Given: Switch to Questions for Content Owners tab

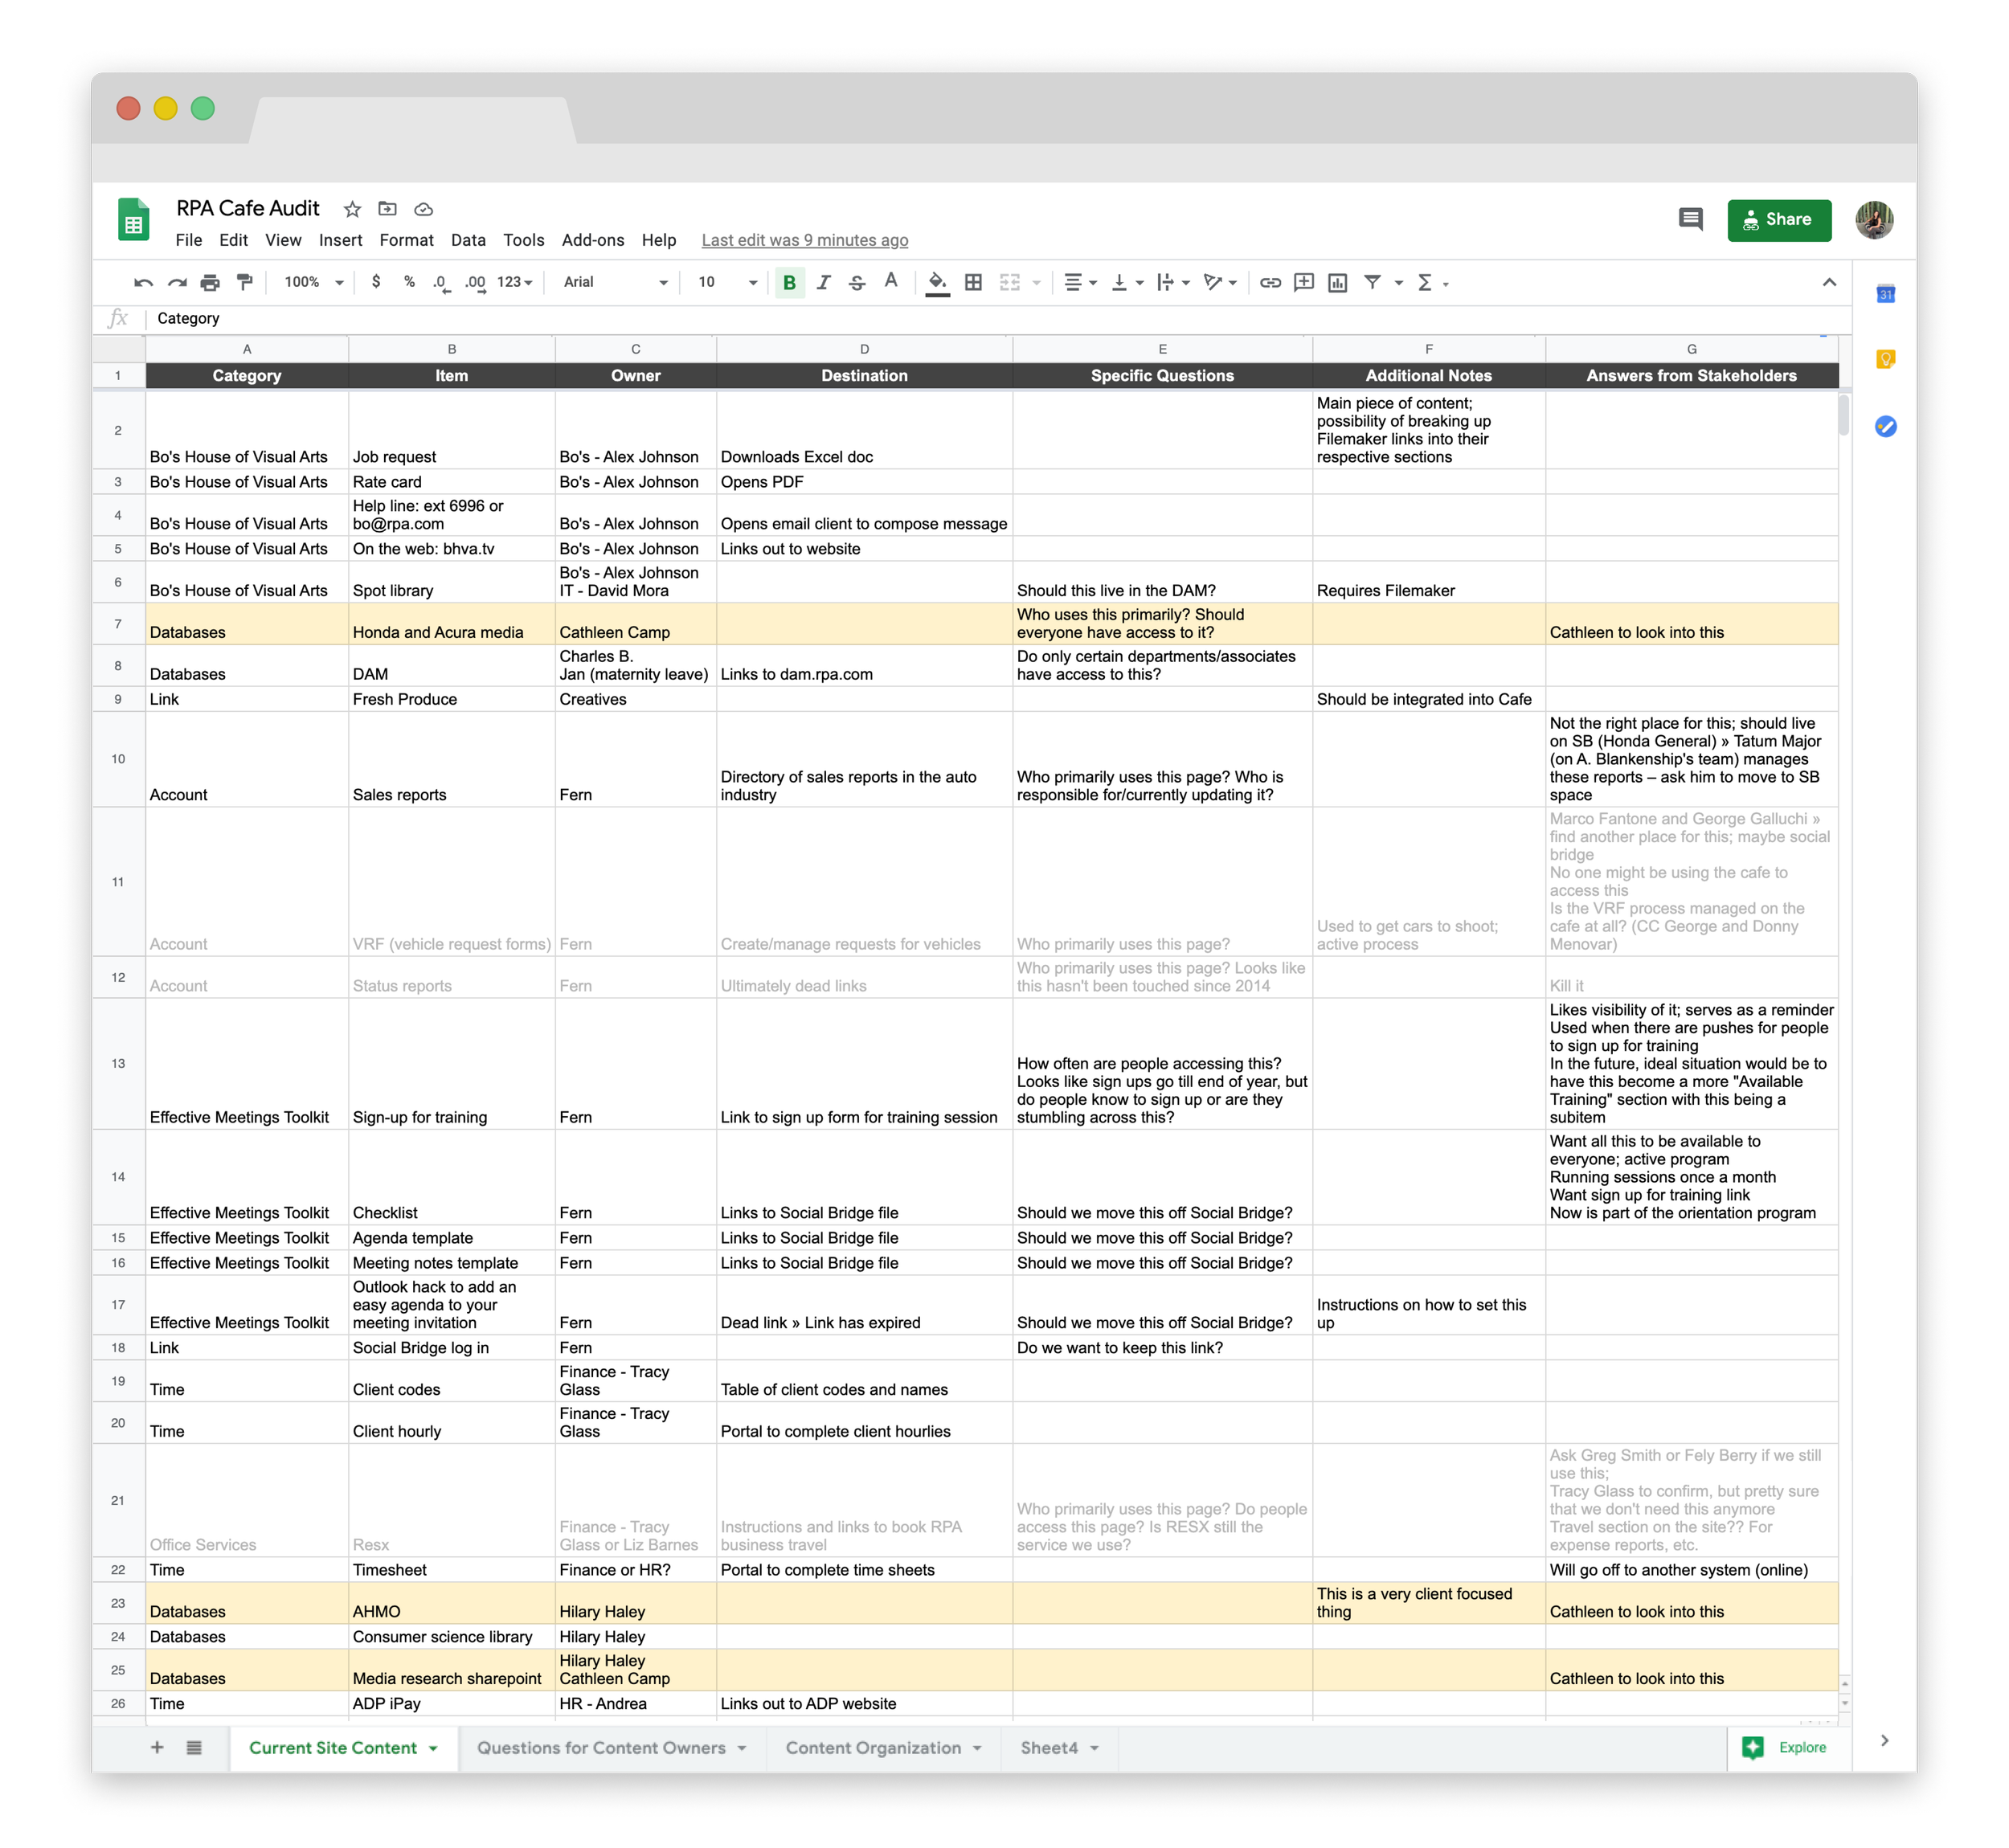Looking at the screenshot, I should click(x=612, y=1747).
